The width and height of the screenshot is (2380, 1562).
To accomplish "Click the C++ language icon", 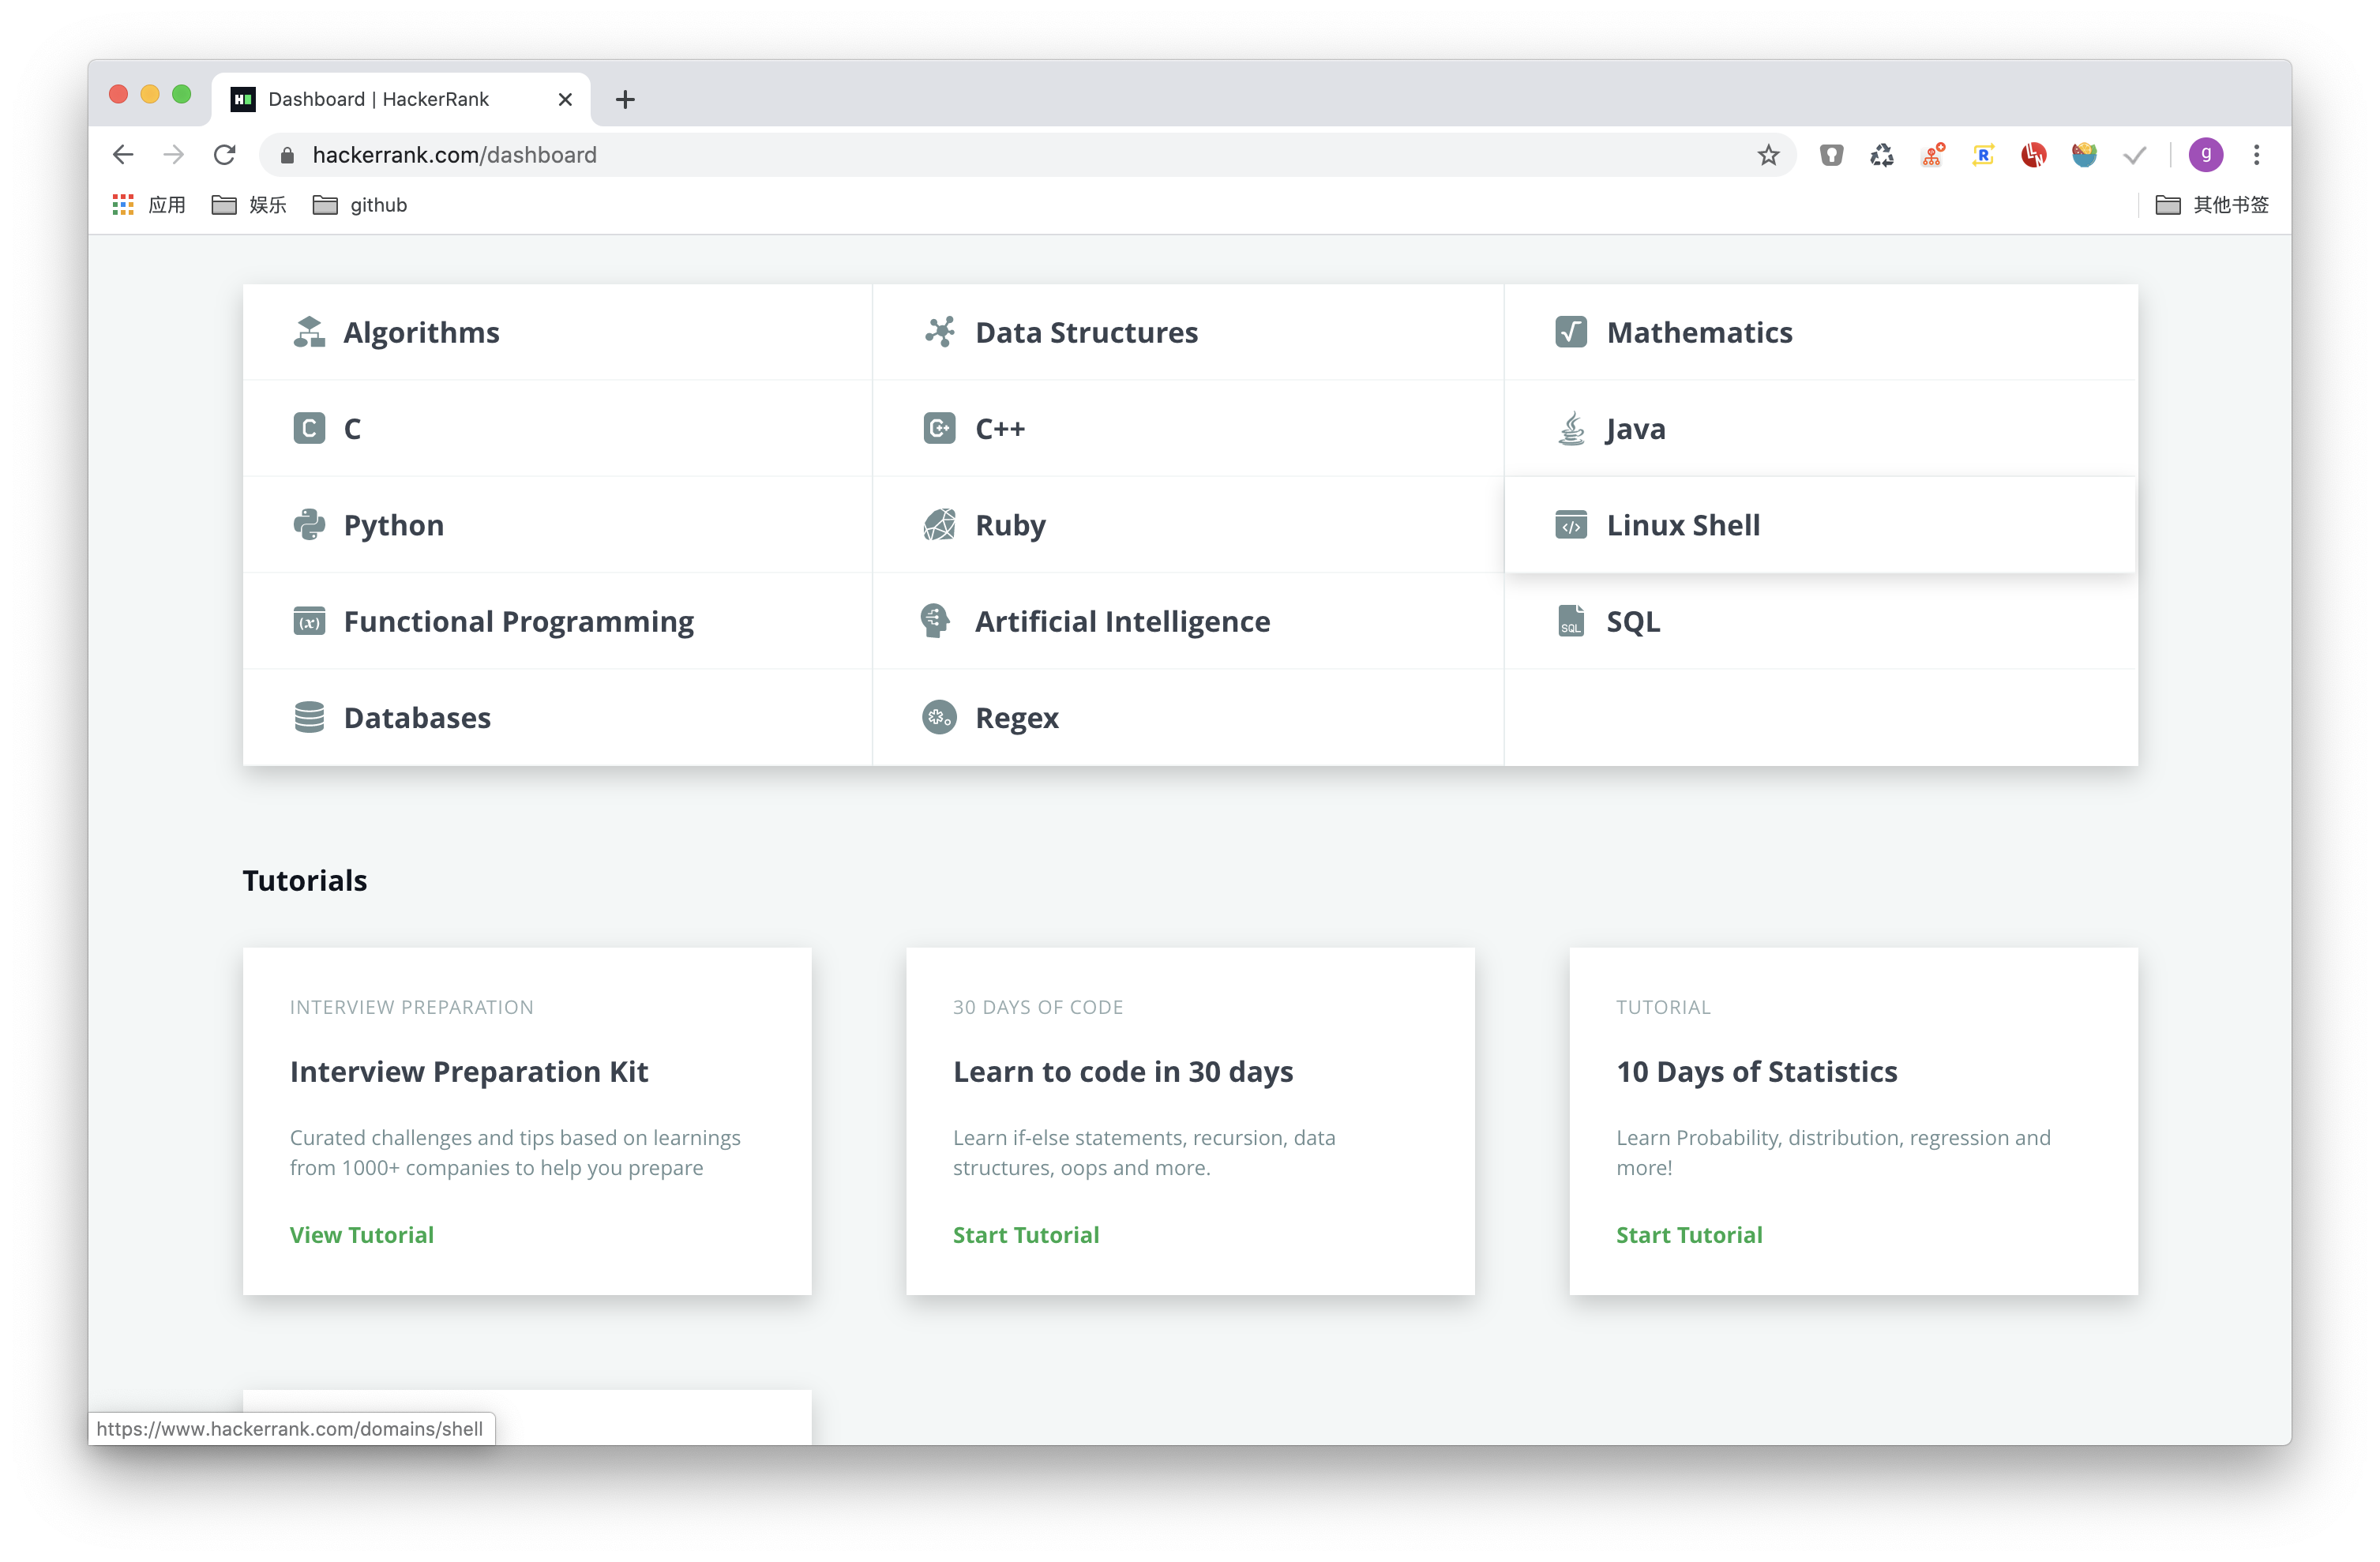I will (x=940, y=428).
